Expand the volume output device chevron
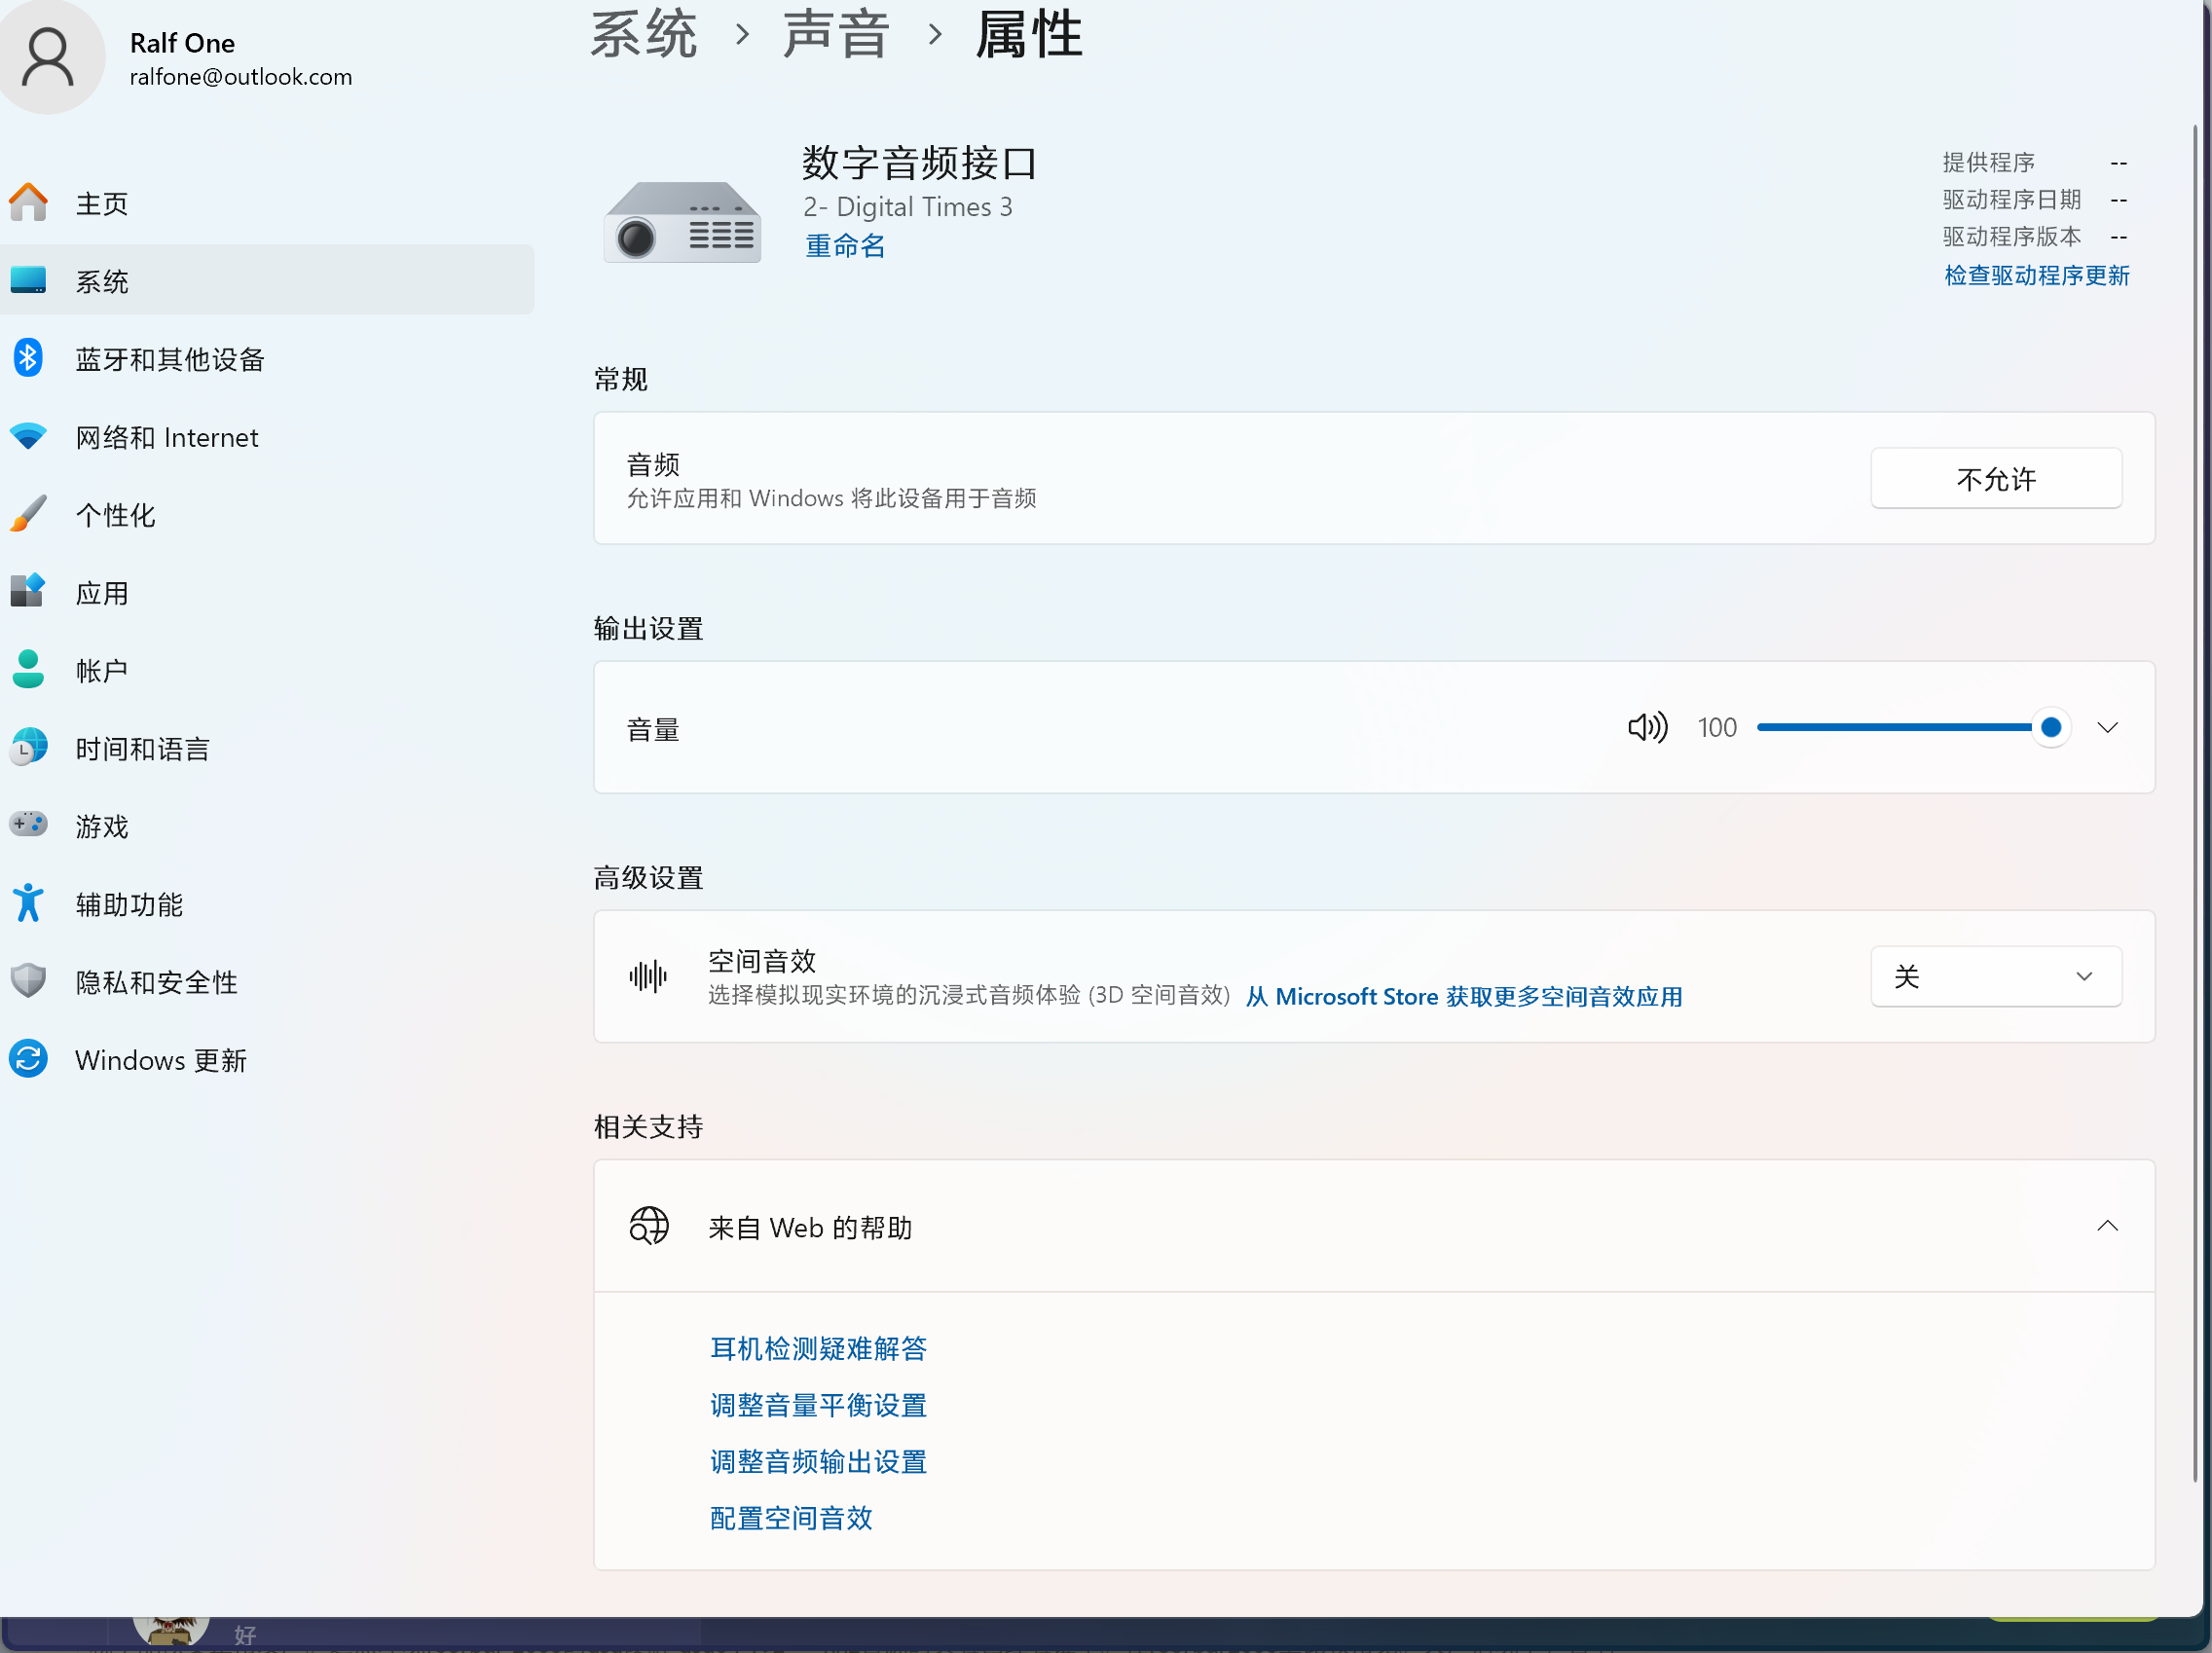The width and height of the screenshot is (2212, 1653). click(2106, 727)
